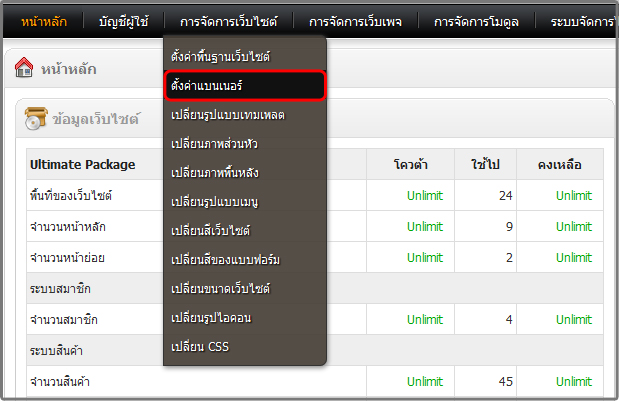Click the ใช้ไป column header
The height and width of the screenshot is (401, 619).
[485, 164]
